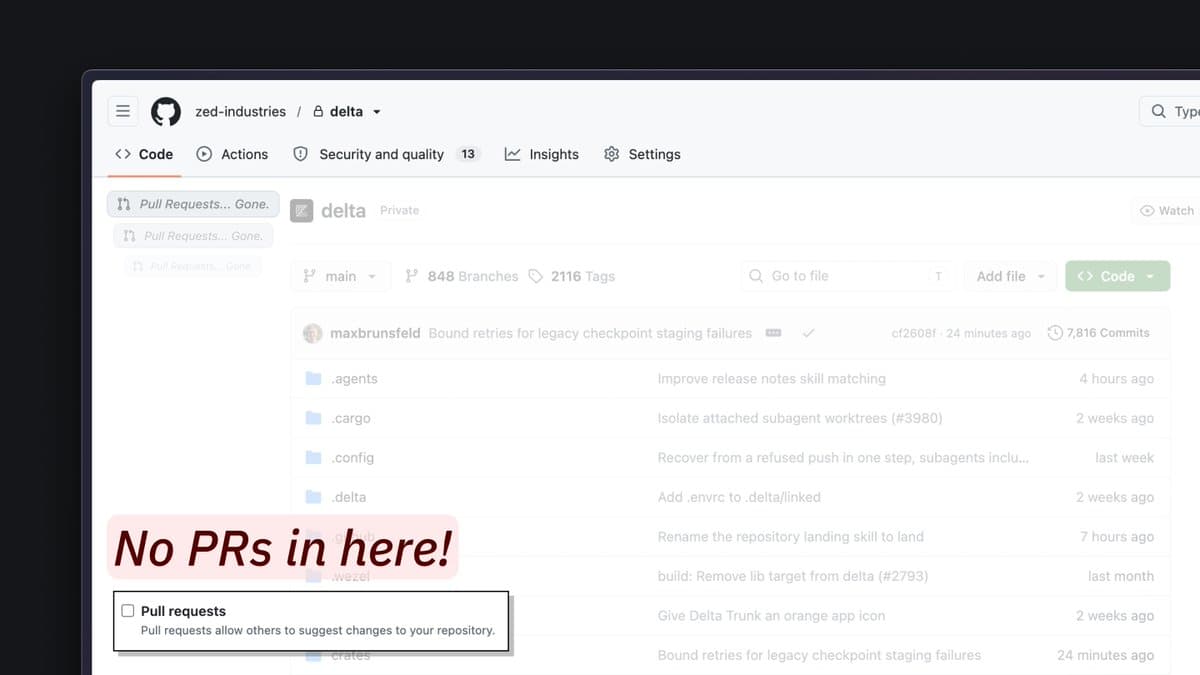This screenshot has height=675, width=1200.
Task: Click the zed-industries organization link
Action: coord(240,111)
